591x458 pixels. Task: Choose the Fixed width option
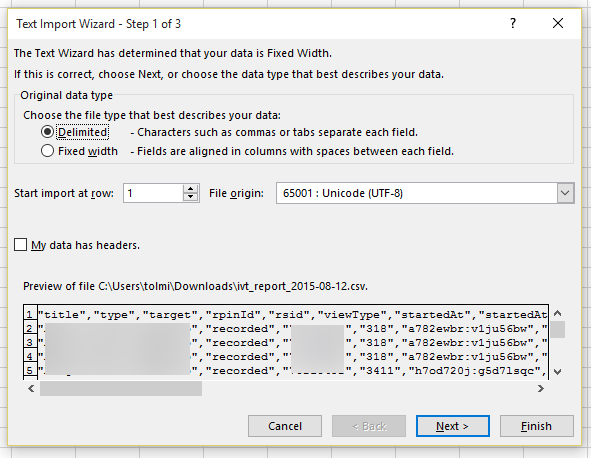tap(47, 151)
